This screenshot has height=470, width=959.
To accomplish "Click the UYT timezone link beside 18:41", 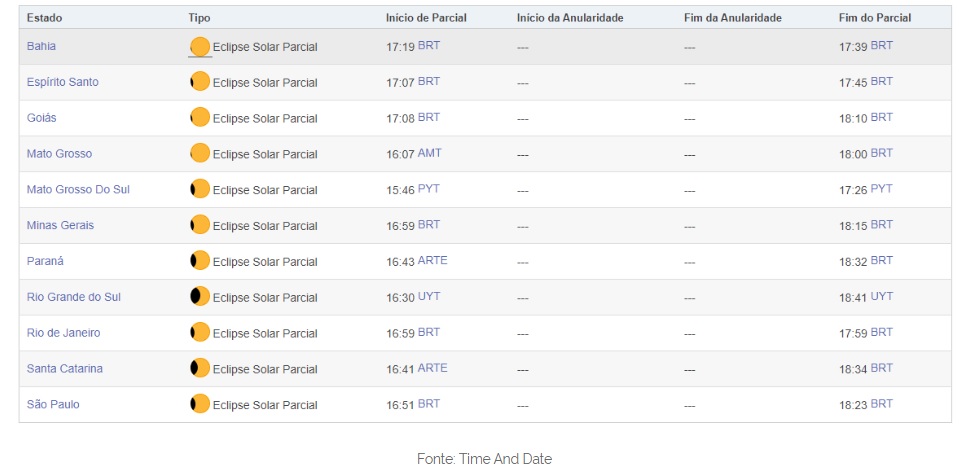I will 881,296.
